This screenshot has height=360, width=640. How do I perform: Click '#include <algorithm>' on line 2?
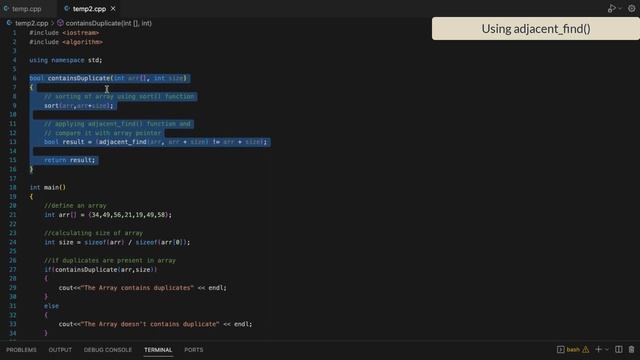[66, 42]
